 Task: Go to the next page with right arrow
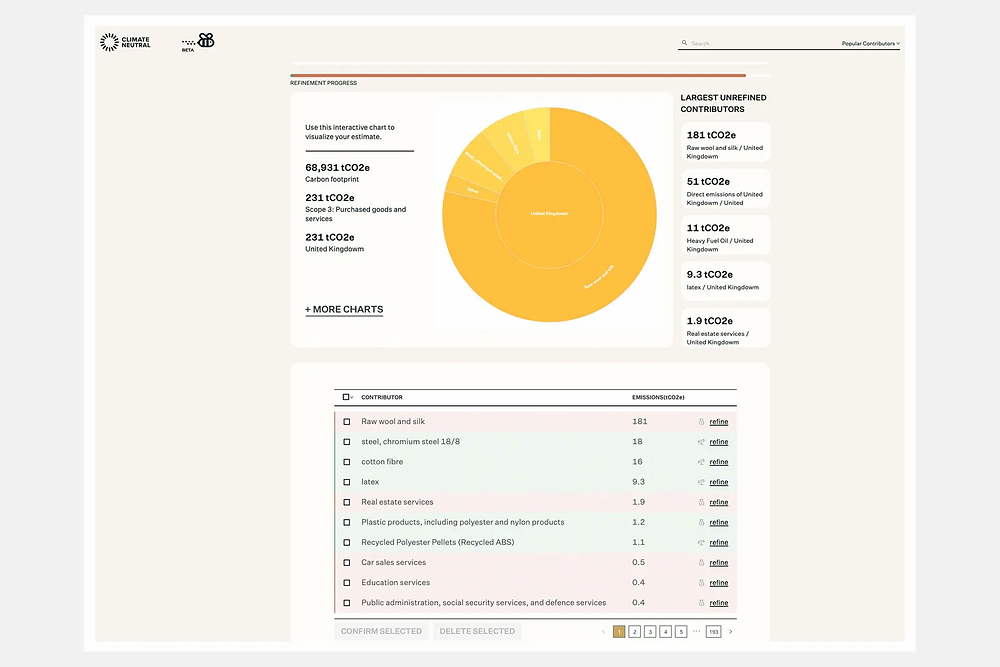(x=730, y=632)
